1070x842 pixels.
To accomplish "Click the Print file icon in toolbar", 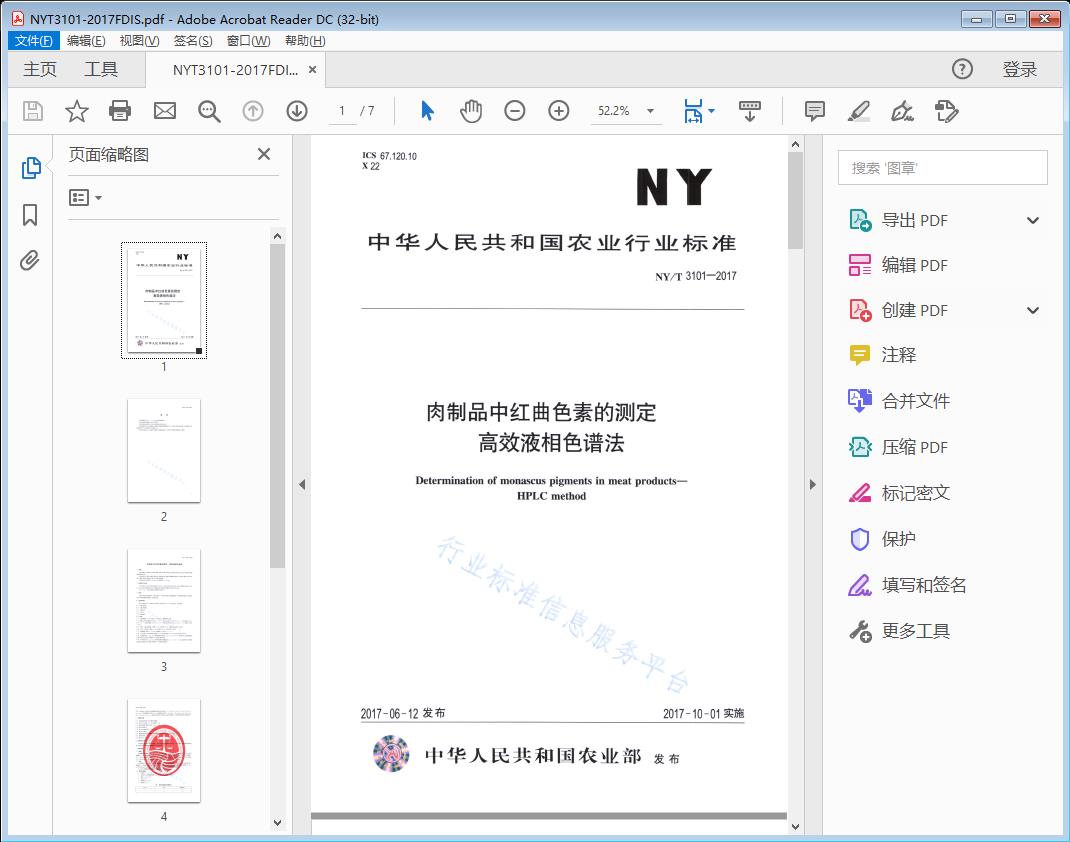I will point(120,111).
